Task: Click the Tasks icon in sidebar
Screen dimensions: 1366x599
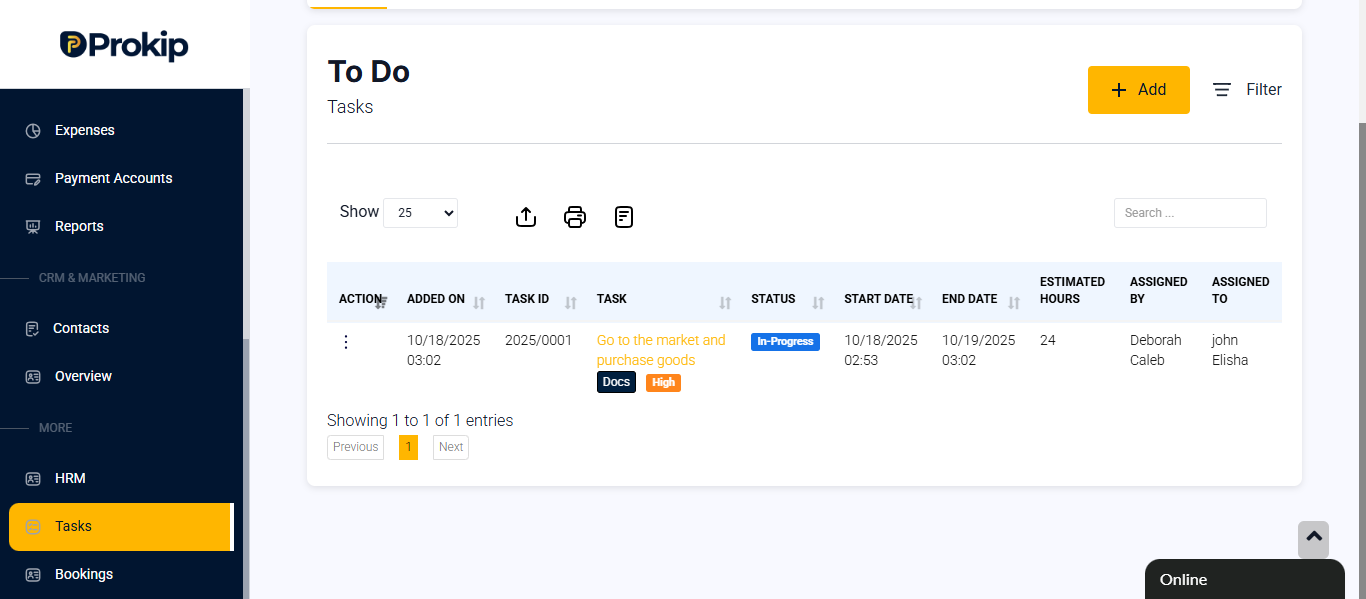Action: point(33,527)
